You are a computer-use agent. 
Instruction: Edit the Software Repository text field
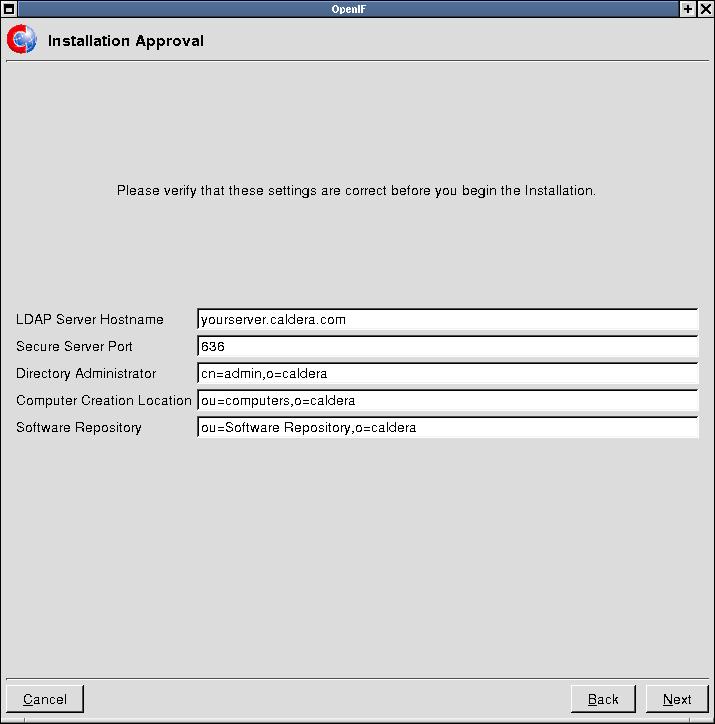(447, 428)
